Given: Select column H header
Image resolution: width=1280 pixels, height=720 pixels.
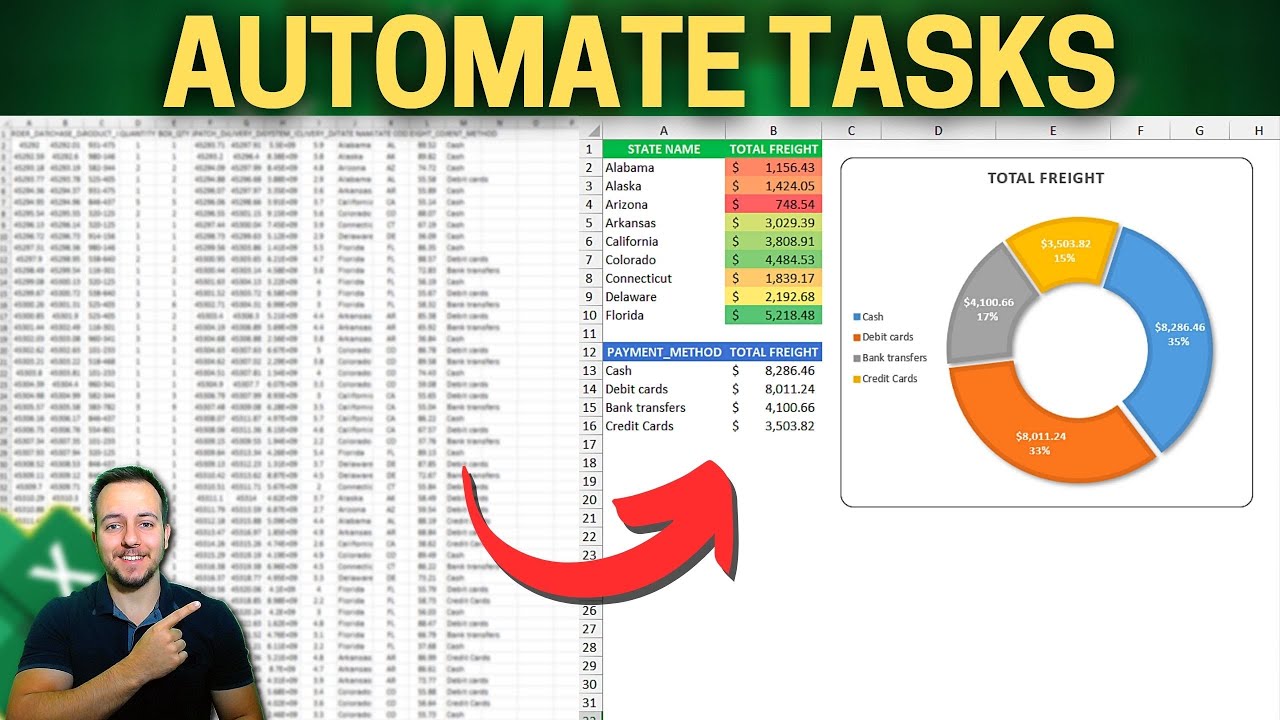Looking at the screenshot, I should point(1259,130).
